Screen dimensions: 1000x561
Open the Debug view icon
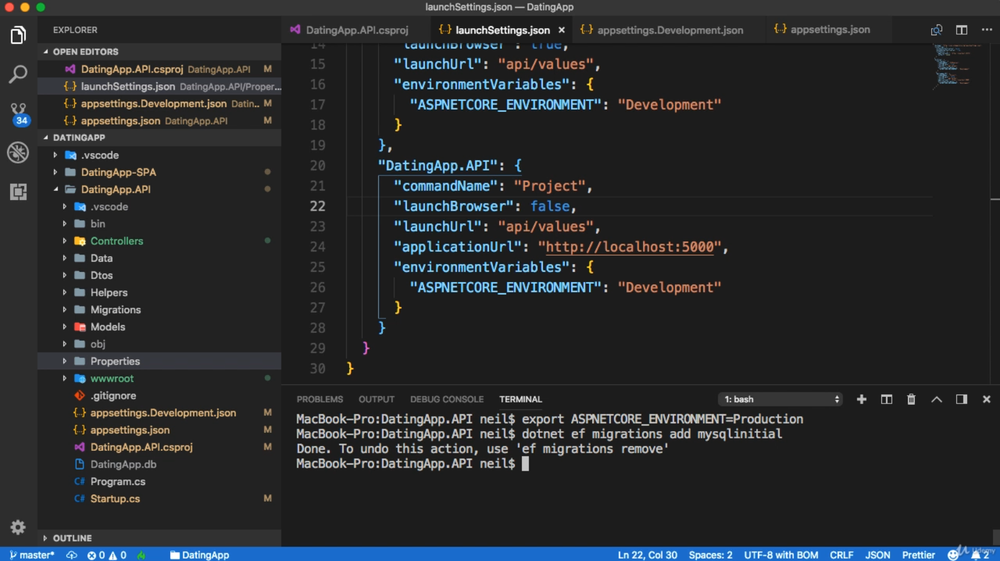pyautogui.click(x=18, y=152)
